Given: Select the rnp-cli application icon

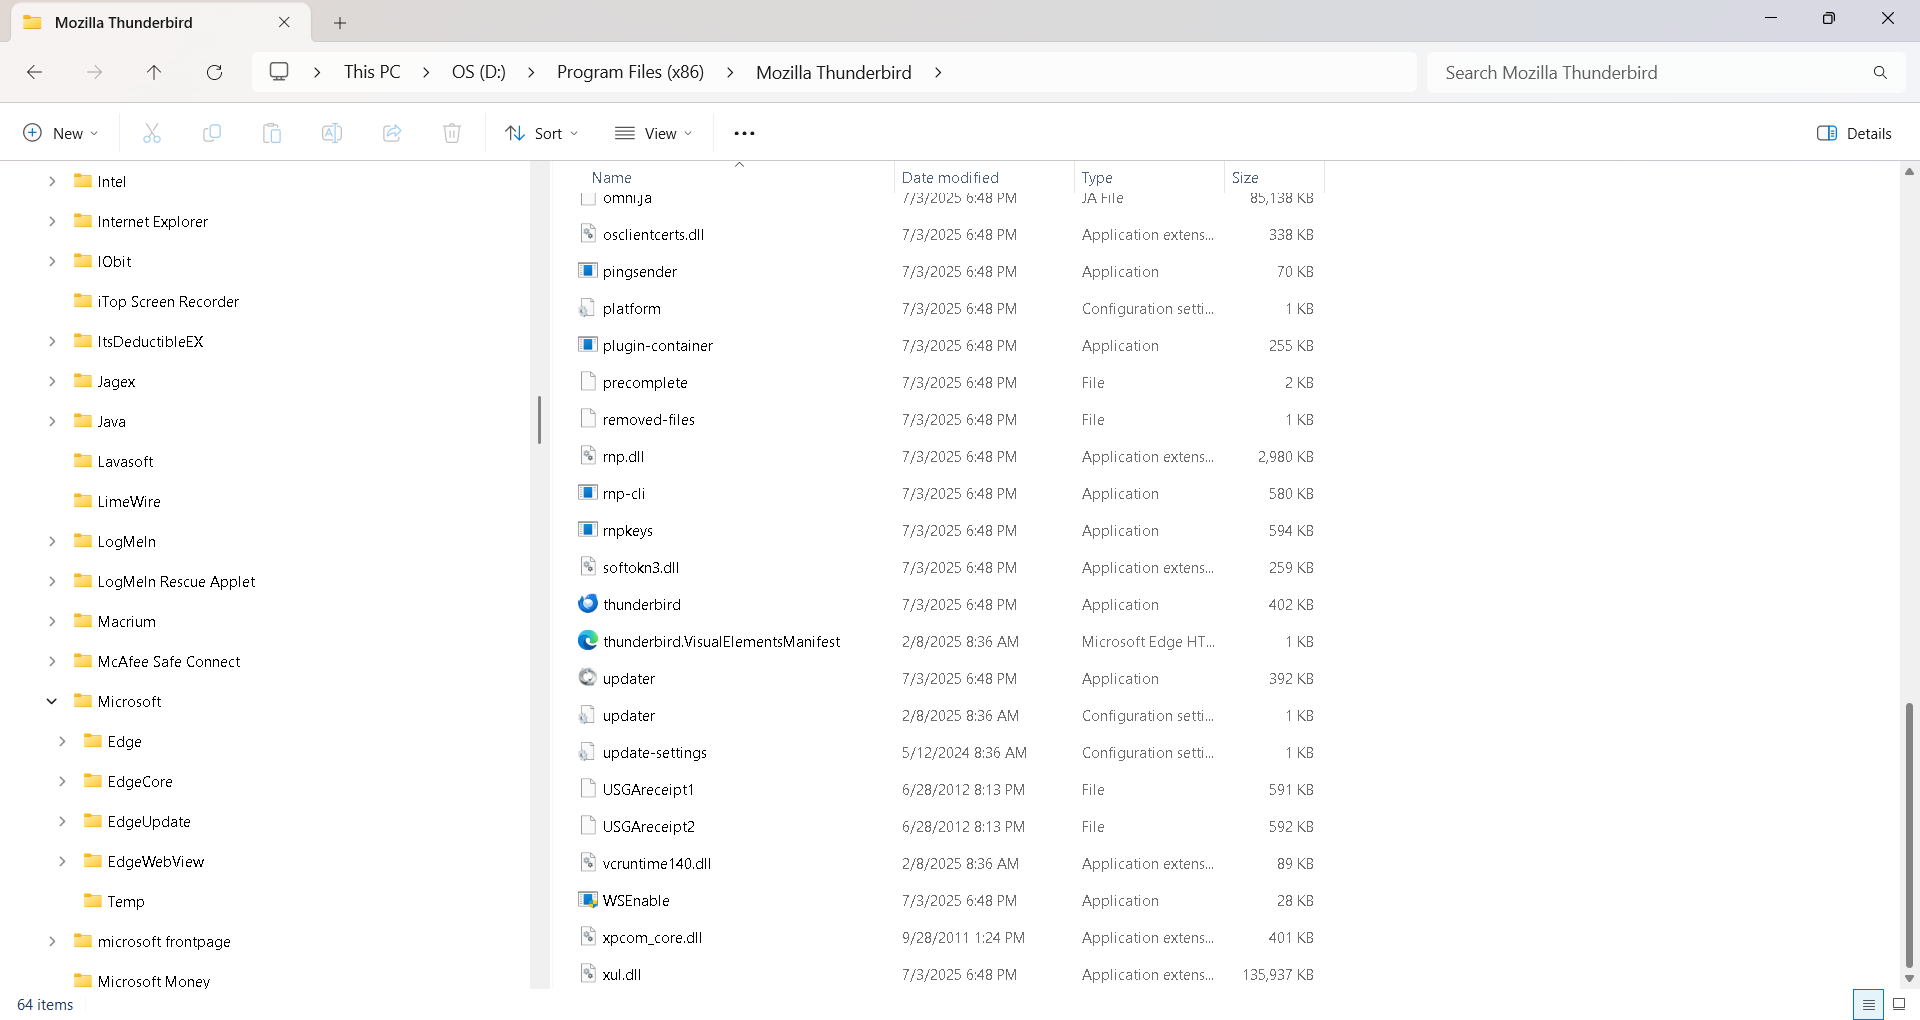Looking at the screenshot, I should tap(588, 493).
